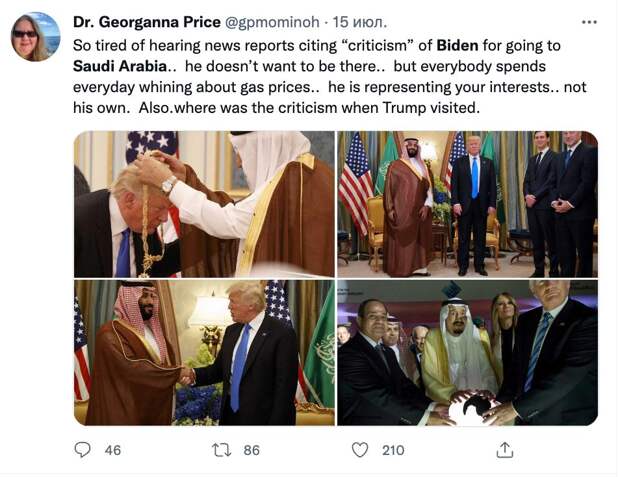620x477 pixels.
Task: Click the reply count 46
Action: 112,450
